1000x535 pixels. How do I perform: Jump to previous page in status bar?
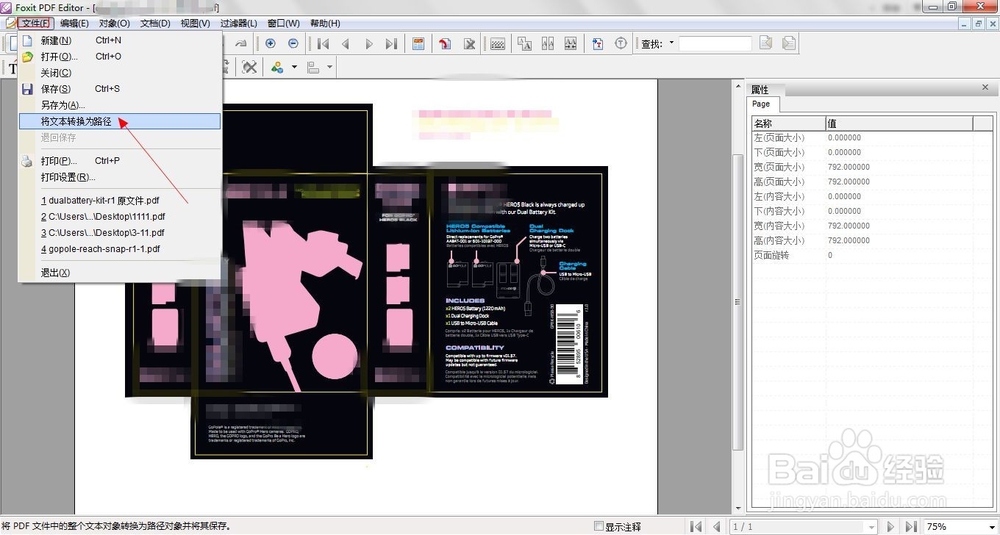pyautogui.click(x=717, y=527)
